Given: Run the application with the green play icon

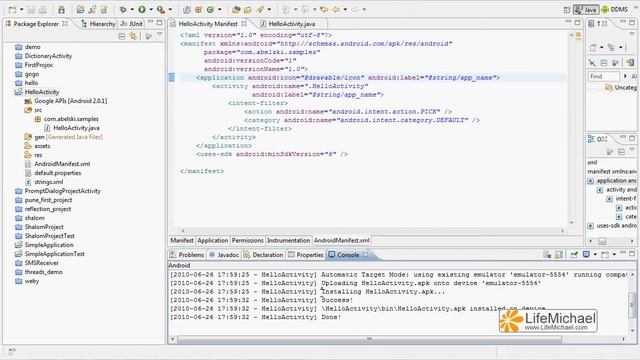Looking at the screenshot, I should tap(142, 9).
